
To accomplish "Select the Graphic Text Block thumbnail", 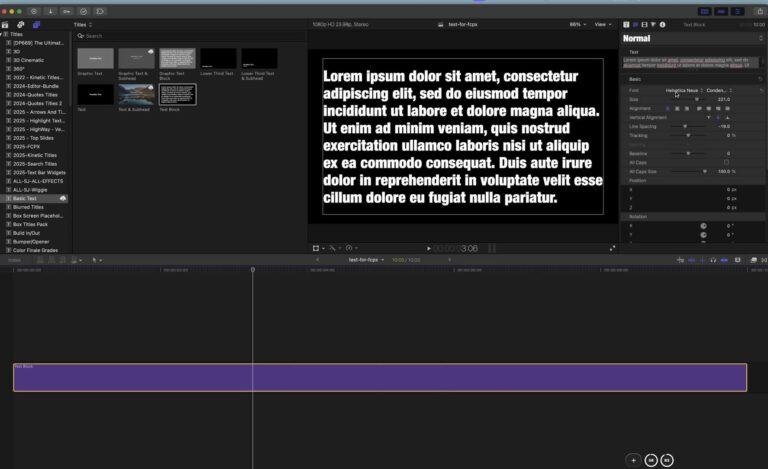I will (177, 58).
